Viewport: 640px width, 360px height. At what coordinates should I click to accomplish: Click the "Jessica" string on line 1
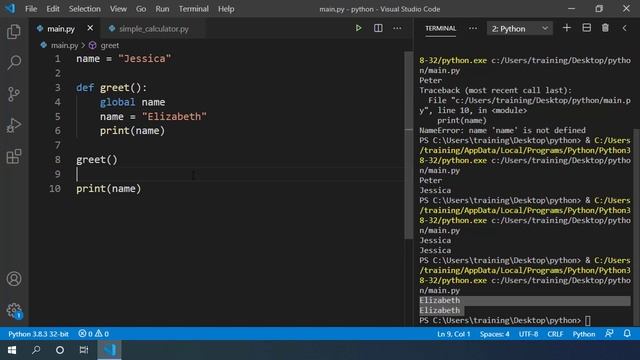pyautogui.click(x=144, y=59)
